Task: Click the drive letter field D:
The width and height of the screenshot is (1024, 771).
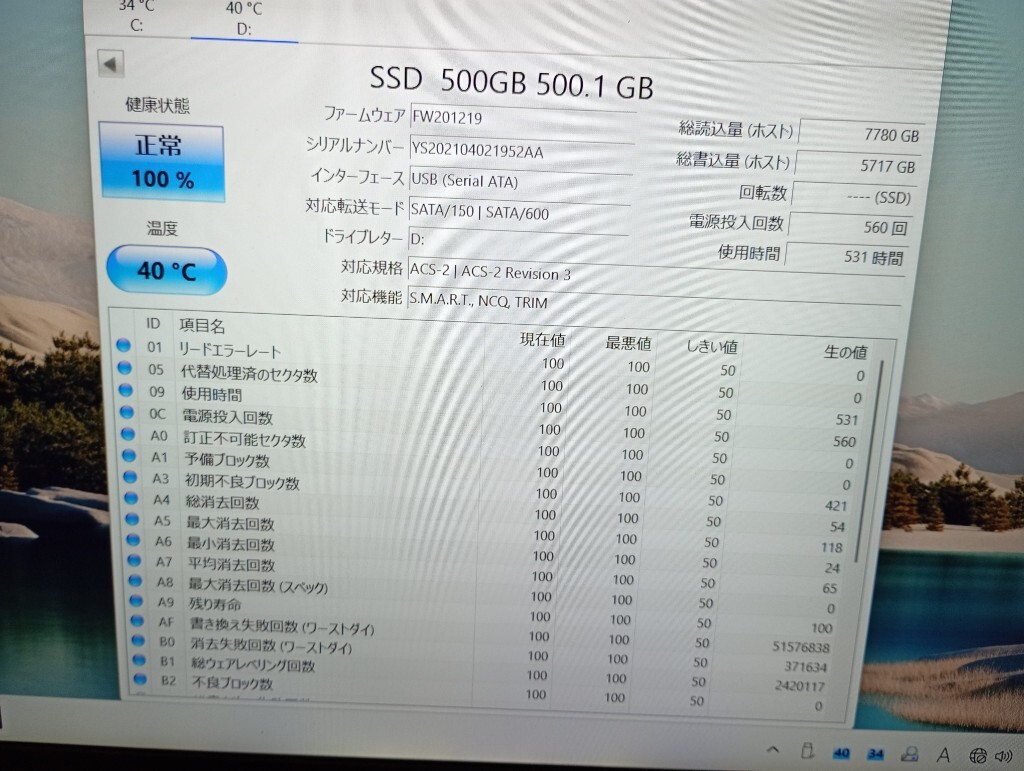Action: [x=517, y=240]
